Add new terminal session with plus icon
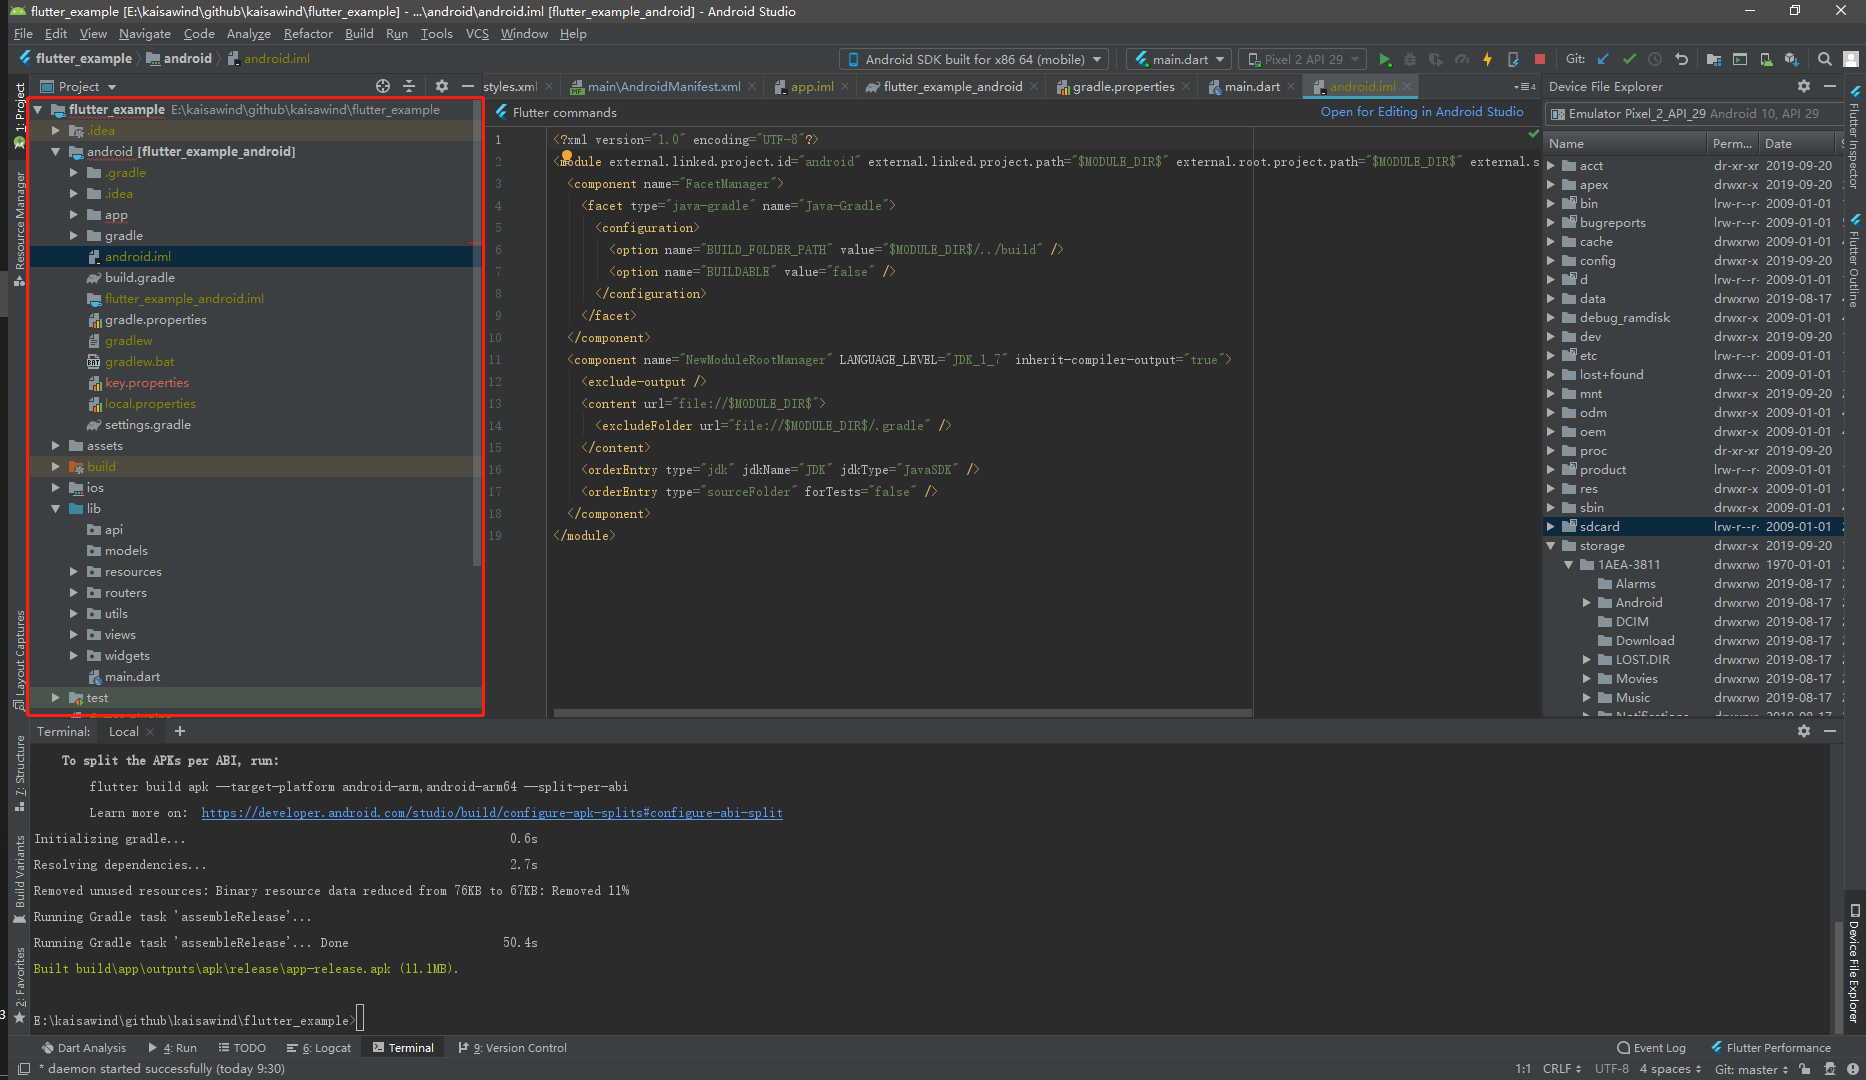 click(180, 731)
